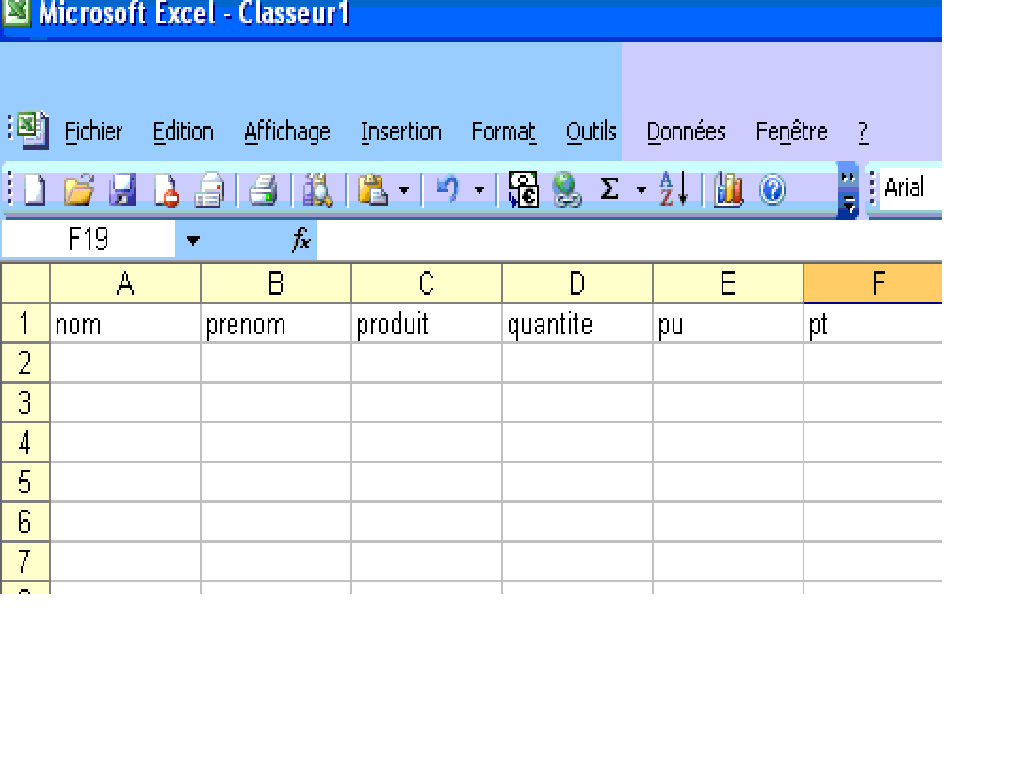The width and height of the screenshot is (1024, 768).
Task: Open the Fenêtre menu
Action: [x=792, y=132]
